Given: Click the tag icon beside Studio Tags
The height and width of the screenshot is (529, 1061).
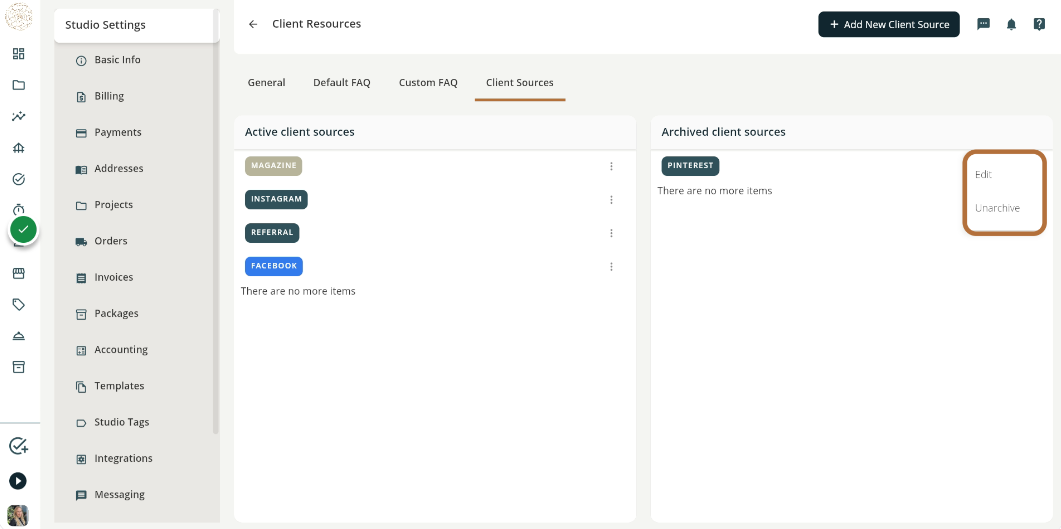Looking at the screenshot, I should (81, 423).
